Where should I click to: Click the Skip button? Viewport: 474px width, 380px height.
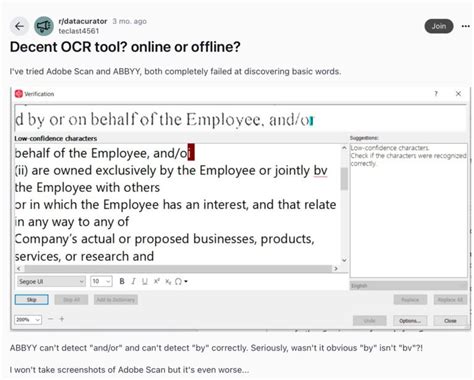(32, 300)
